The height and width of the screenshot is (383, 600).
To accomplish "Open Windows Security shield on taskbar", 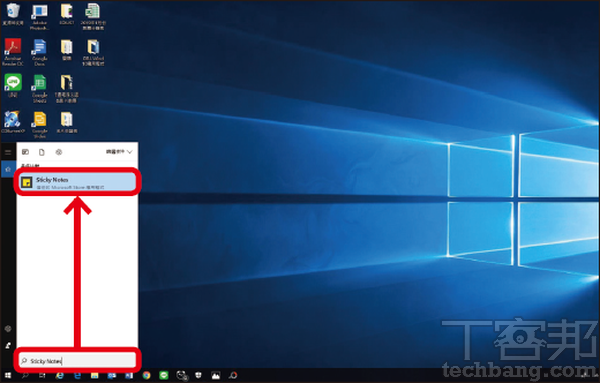I will click(198, 375).
